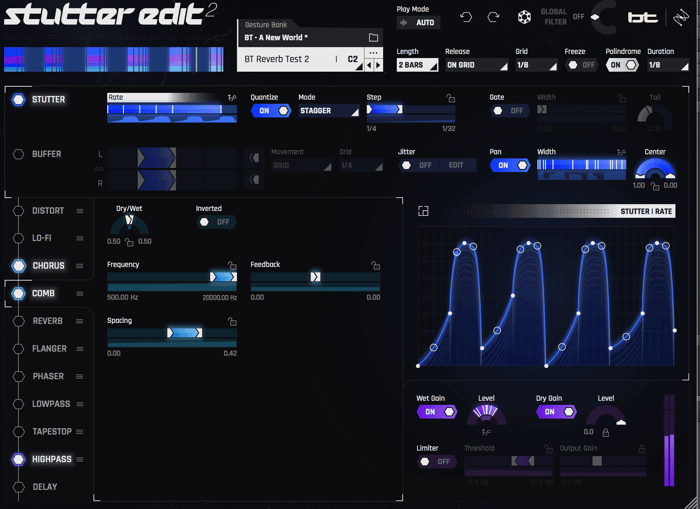
Task: Open the Mode STAGGER dropdown
Action: point(329,111)
